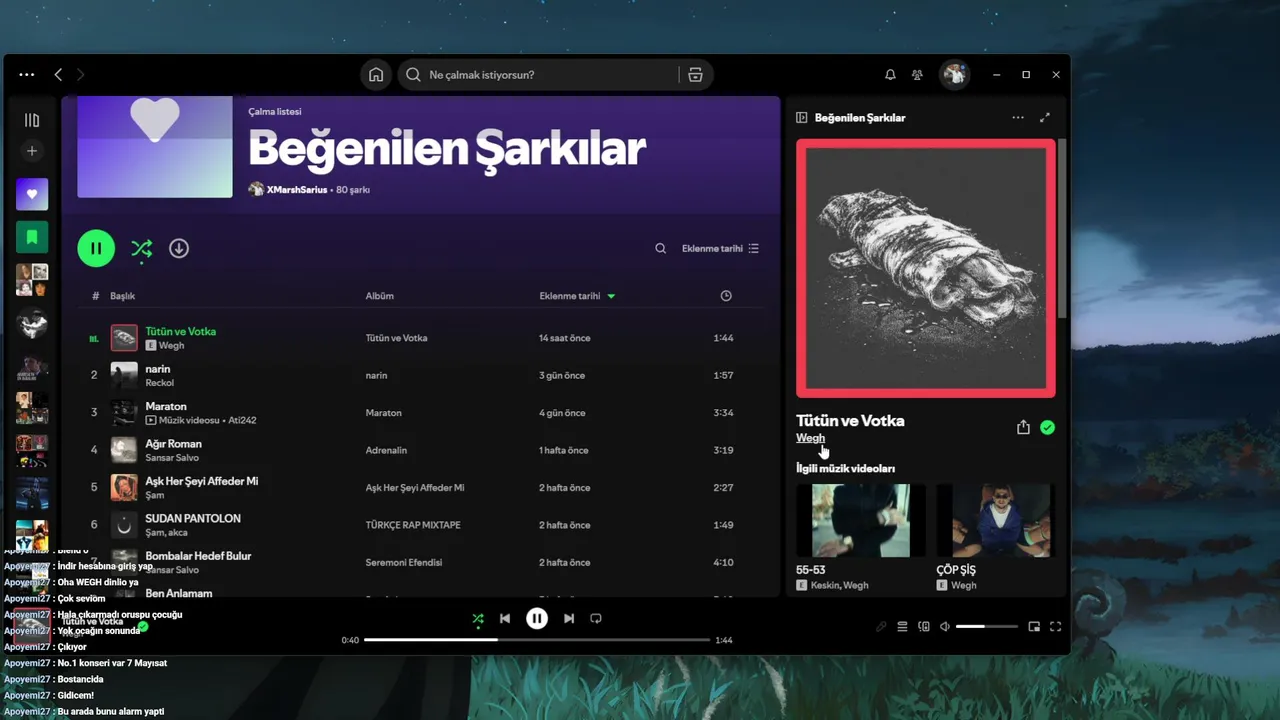Open notifications bell
The width and height of the screenshot is (1280, 720).
(x=890, y=75)
